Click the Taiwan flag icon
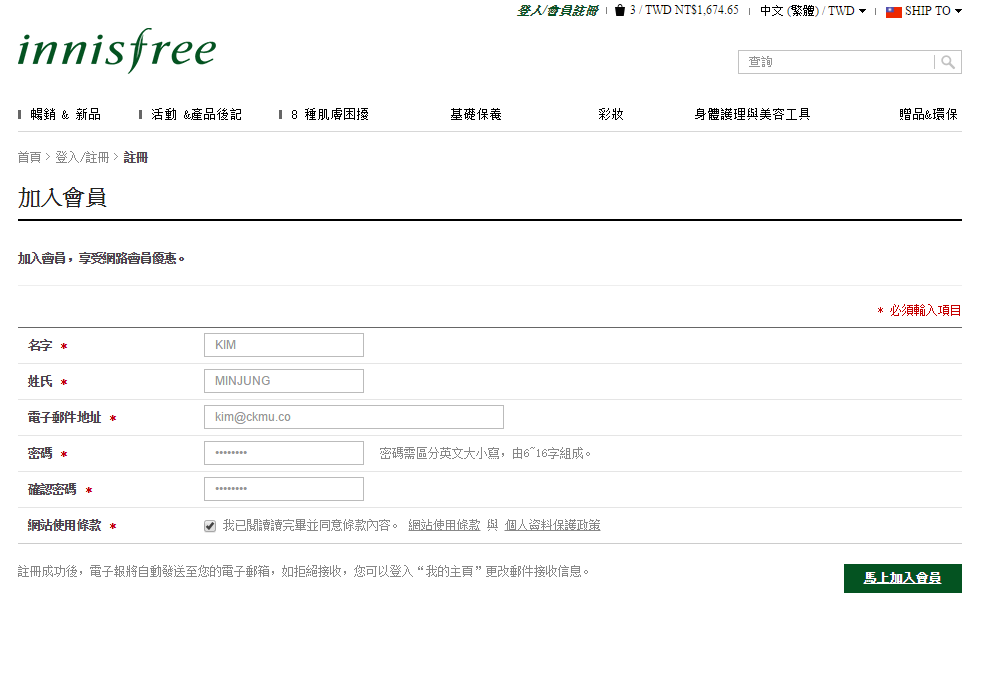This screenshot has width=981, height=683. [x=893, y=11]
